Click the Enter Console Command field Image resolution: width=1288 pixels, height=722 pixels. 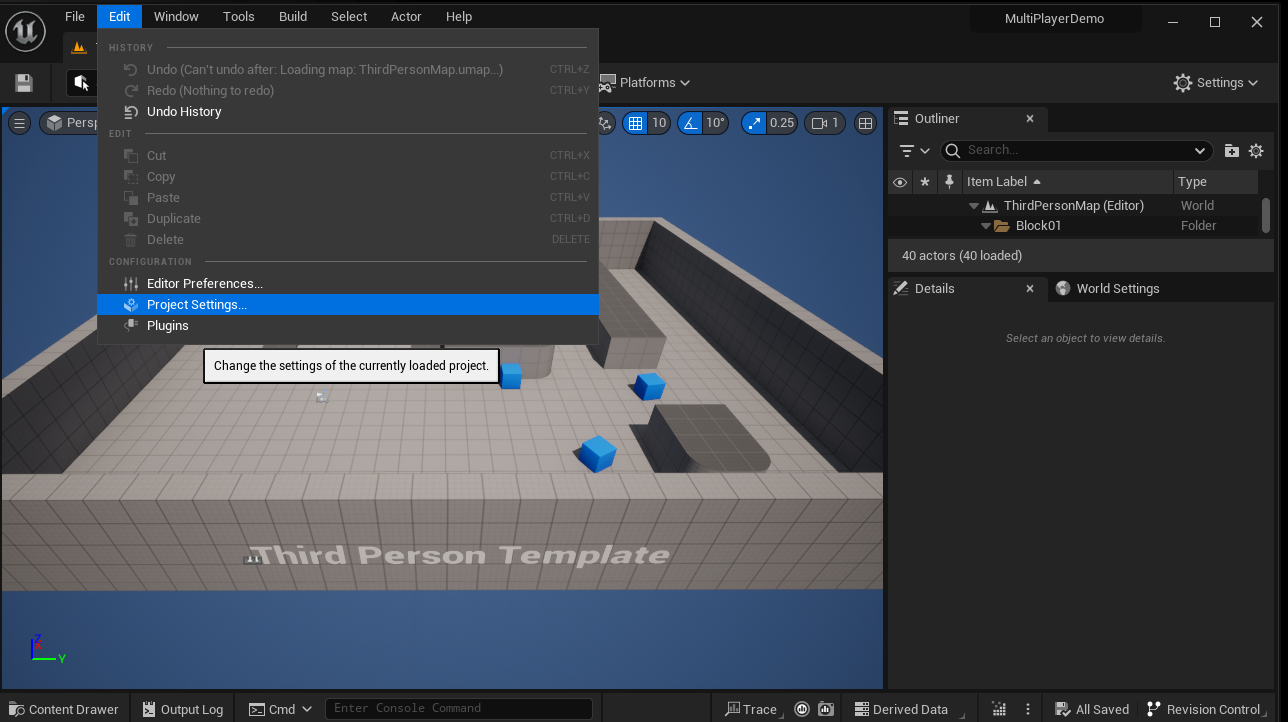coord(458,708)
